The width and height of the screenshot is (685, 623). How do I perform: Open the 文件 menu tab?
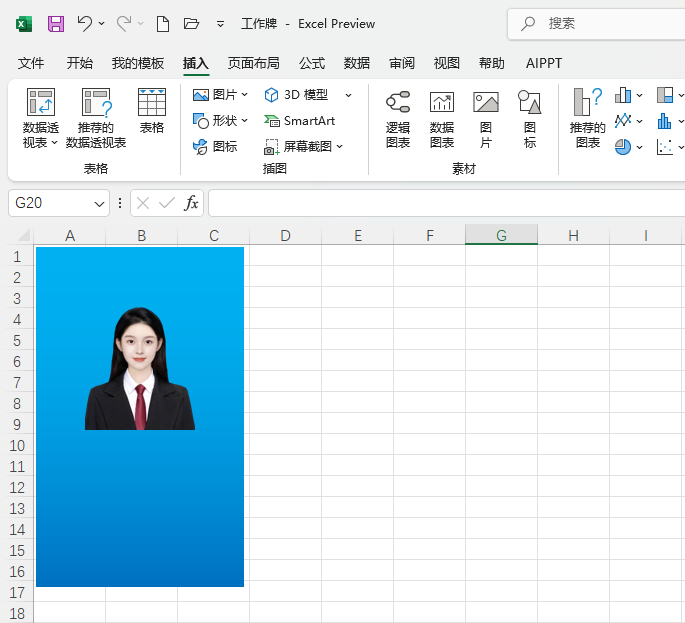pyautogui.click(x=31, y=63)
